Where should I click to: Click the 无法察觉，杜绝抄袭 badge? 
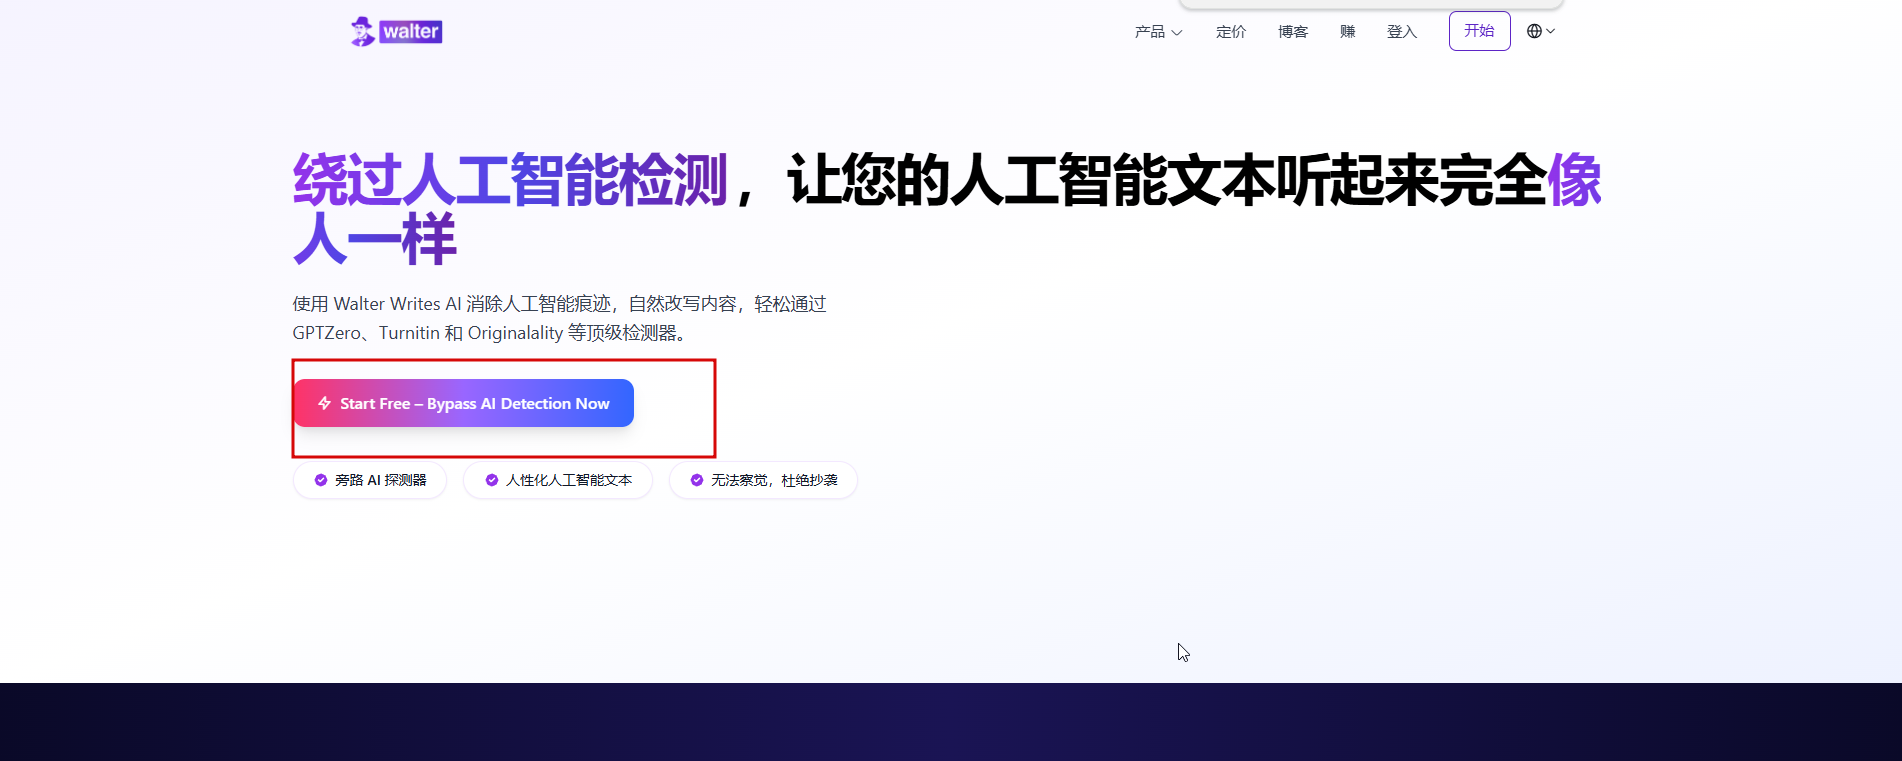(763, 480)
